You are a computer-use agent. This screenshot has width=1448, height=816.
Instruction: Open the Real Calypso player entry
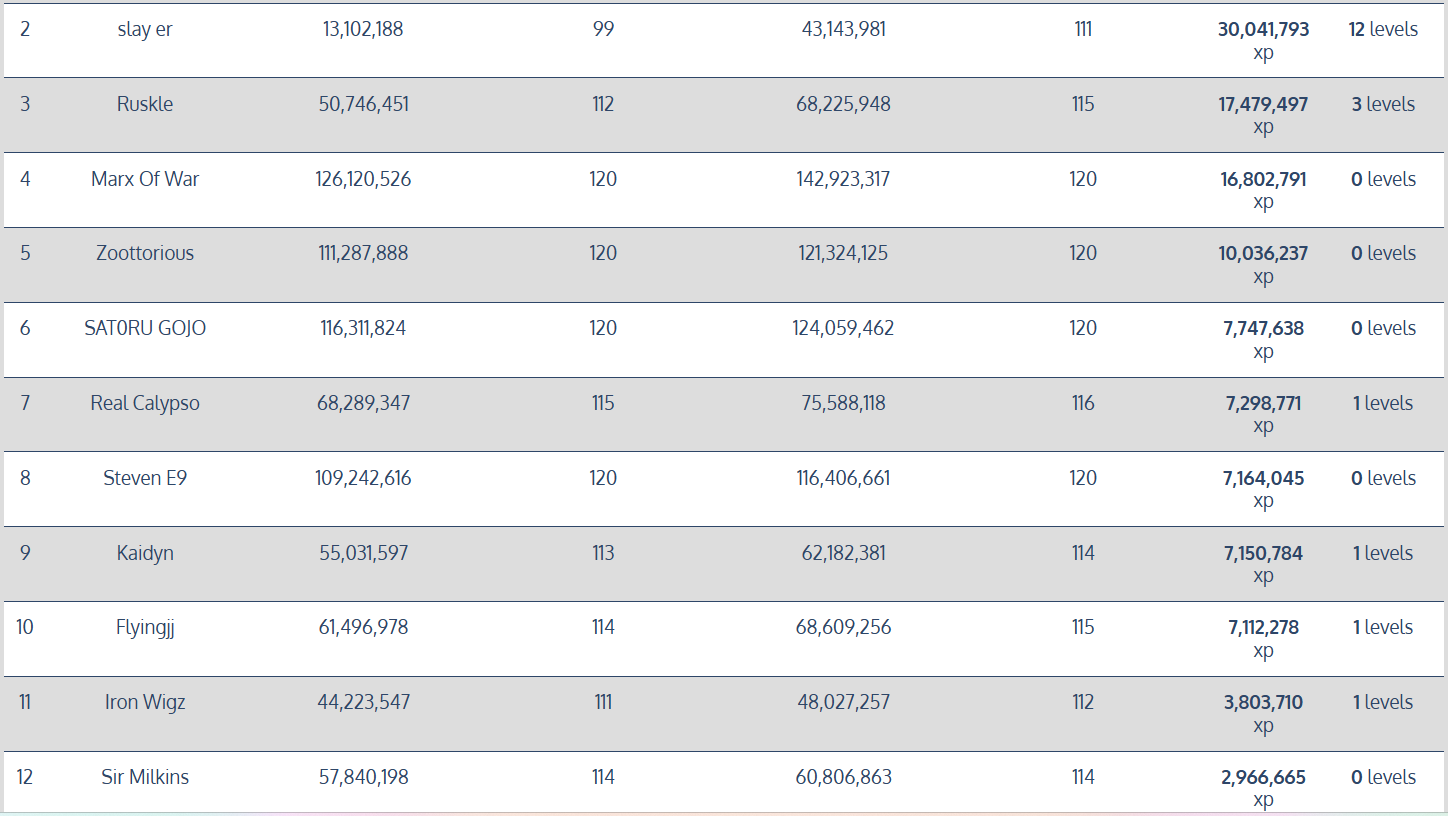pos(145,403)
